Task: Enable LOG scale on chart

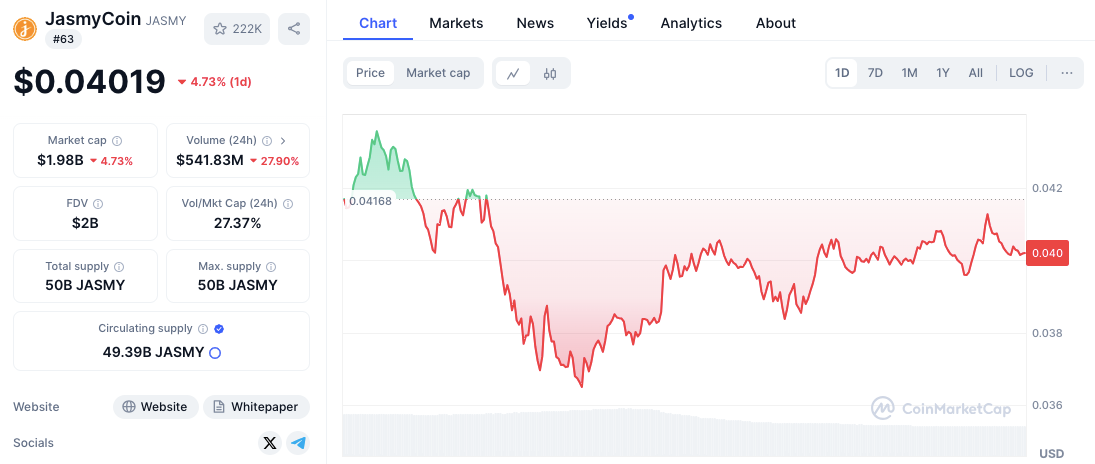Action: pyautogui.click(x=1021, y=73)
